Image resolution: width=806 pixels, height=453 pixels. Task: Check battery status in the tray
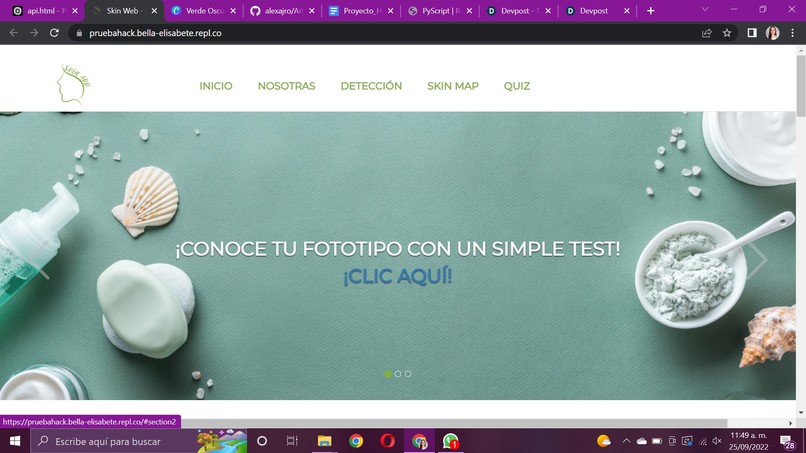657,441
